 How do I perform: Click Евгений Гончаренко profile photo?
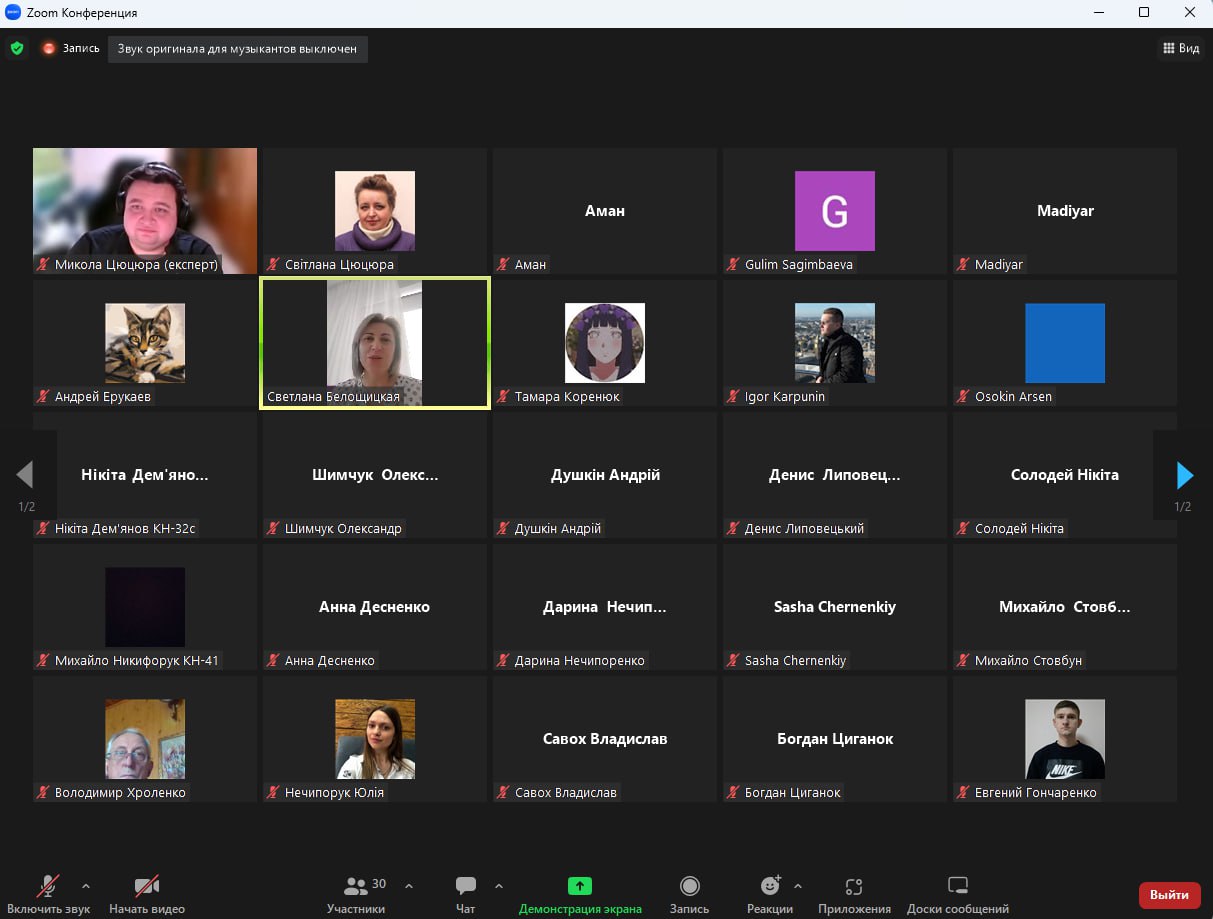click(1065, 739)
